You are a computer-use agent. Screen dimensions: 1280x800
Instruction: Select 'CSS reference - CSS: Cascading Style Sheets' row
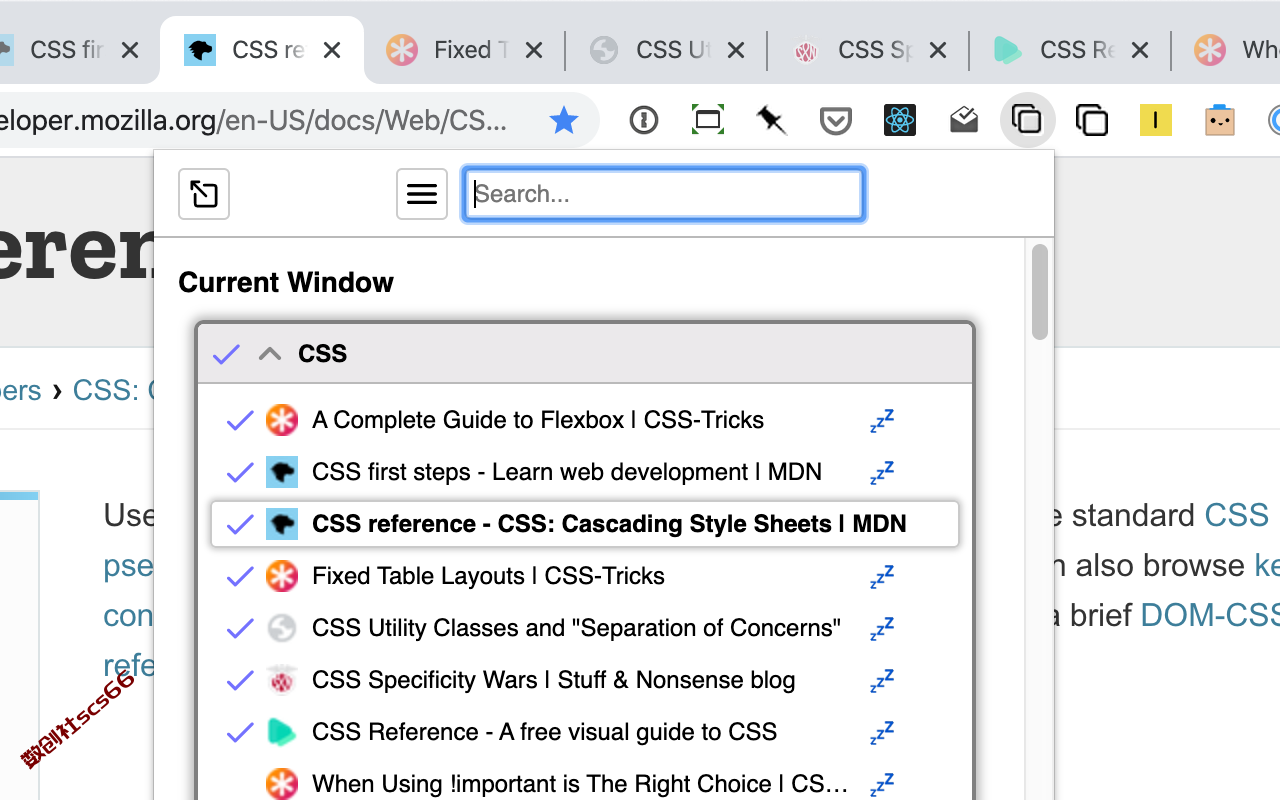tap(585, 525)
